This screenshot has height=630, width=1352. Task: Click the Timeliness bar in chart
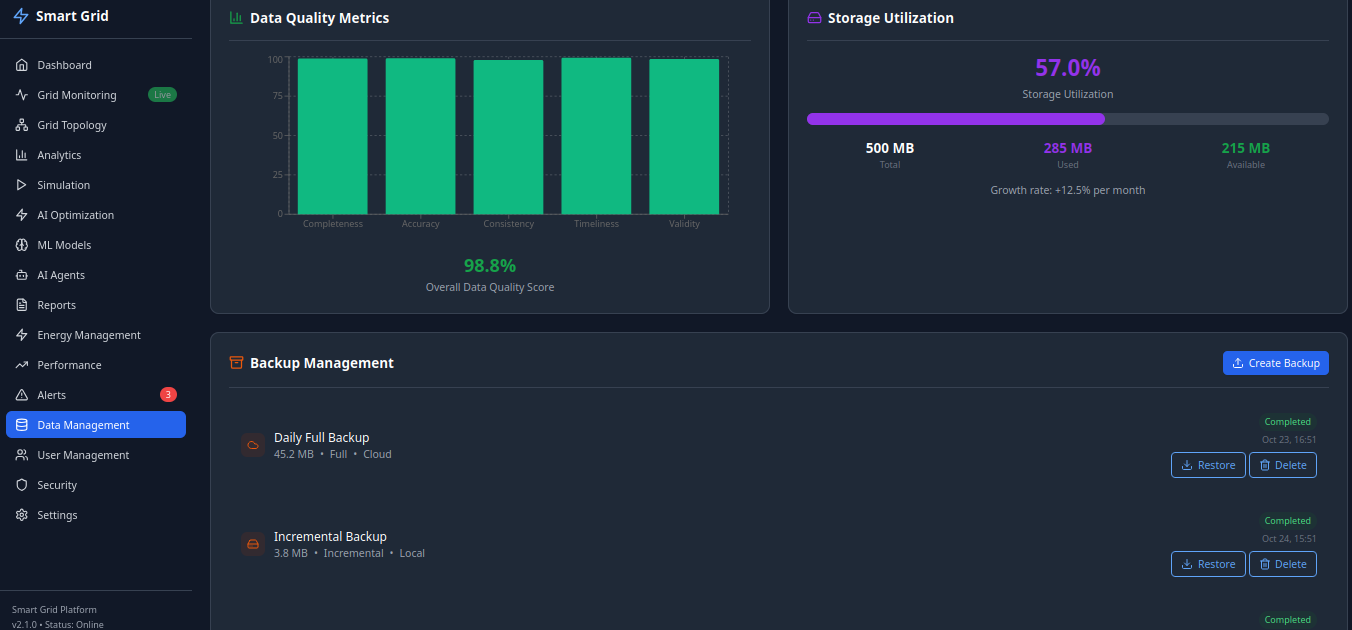coord(596,136)
